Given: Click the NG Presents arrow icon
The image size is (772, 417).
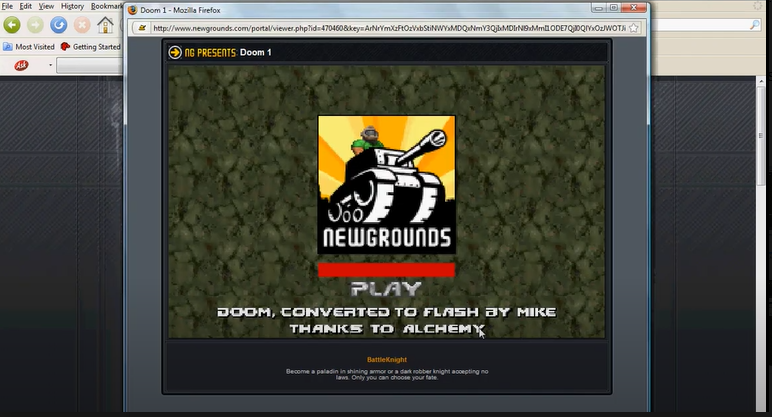Looking at the screenshot, I should [175, 52].
